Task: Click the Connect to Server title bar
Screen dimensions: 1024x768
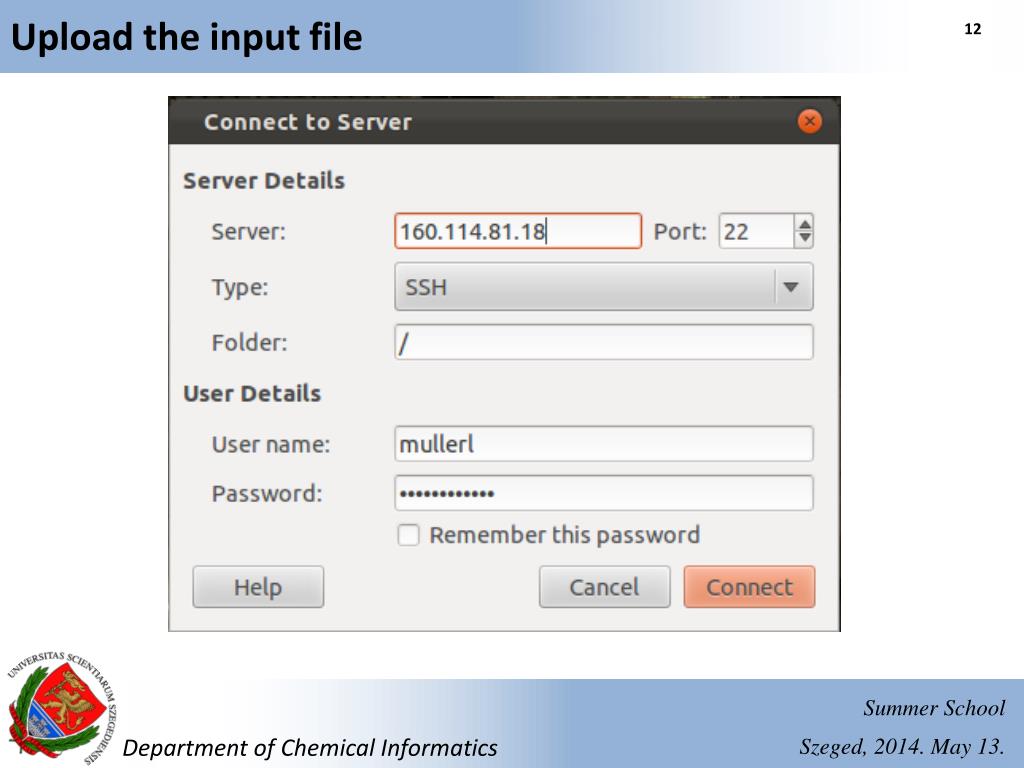Action: point(500,122)
